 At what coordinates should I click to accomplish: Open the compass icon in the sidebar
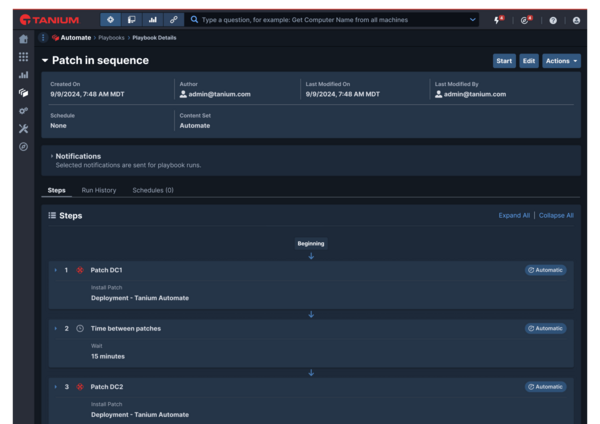coord(23,147)
